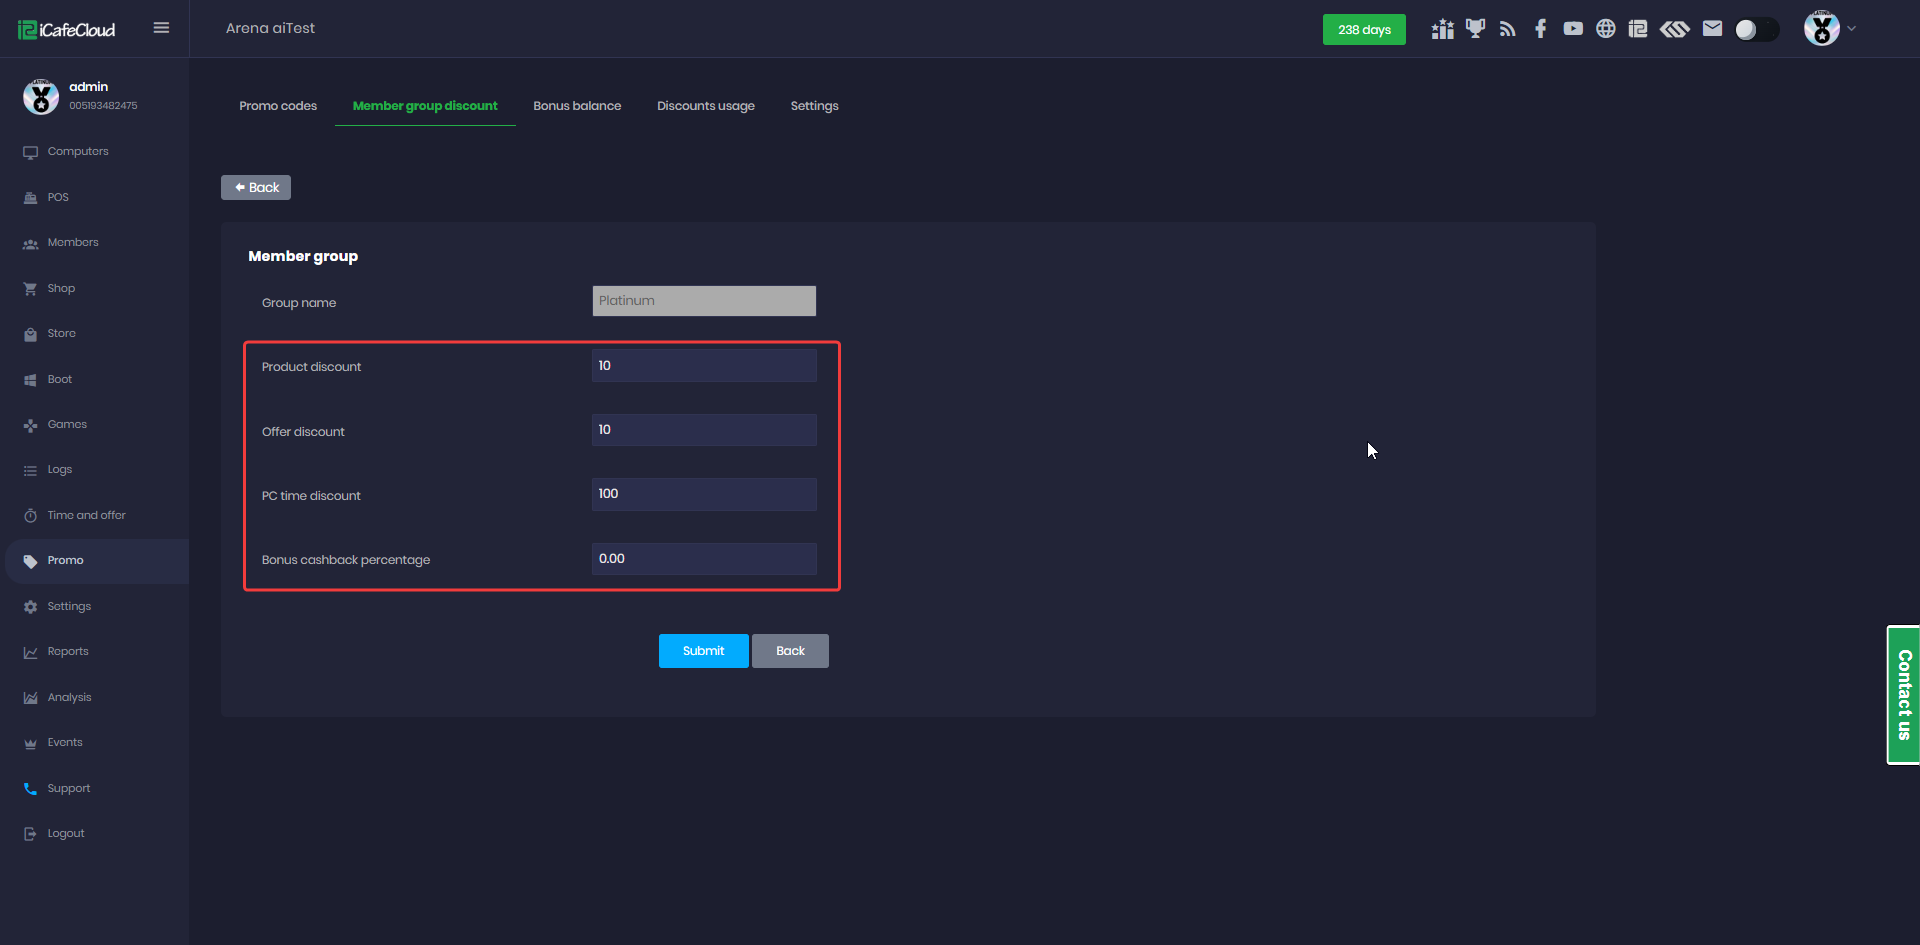Click the top Back arrow button
This screenshot has height=945, width=1920.
tap(256, 188)
